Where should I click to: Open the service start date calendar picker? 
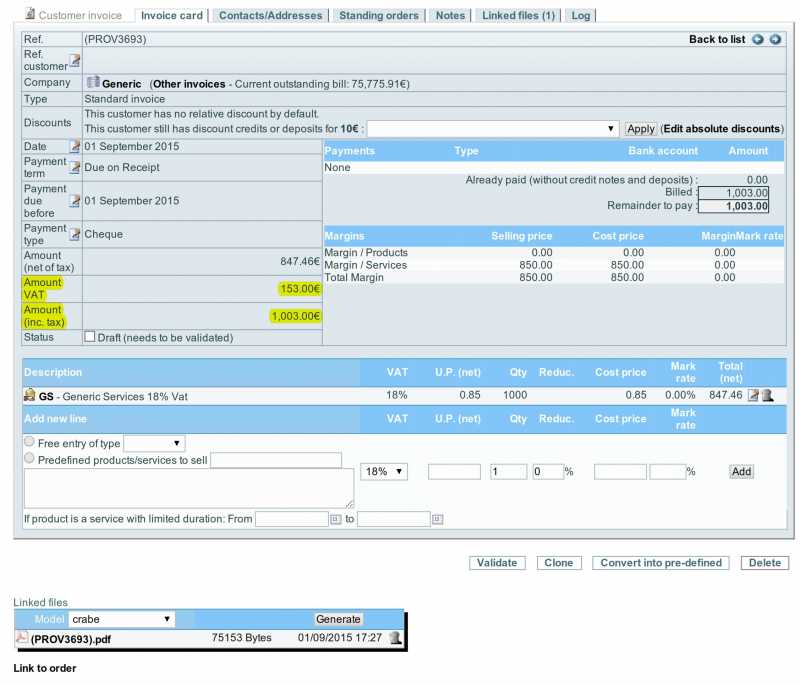pos(336,519)
